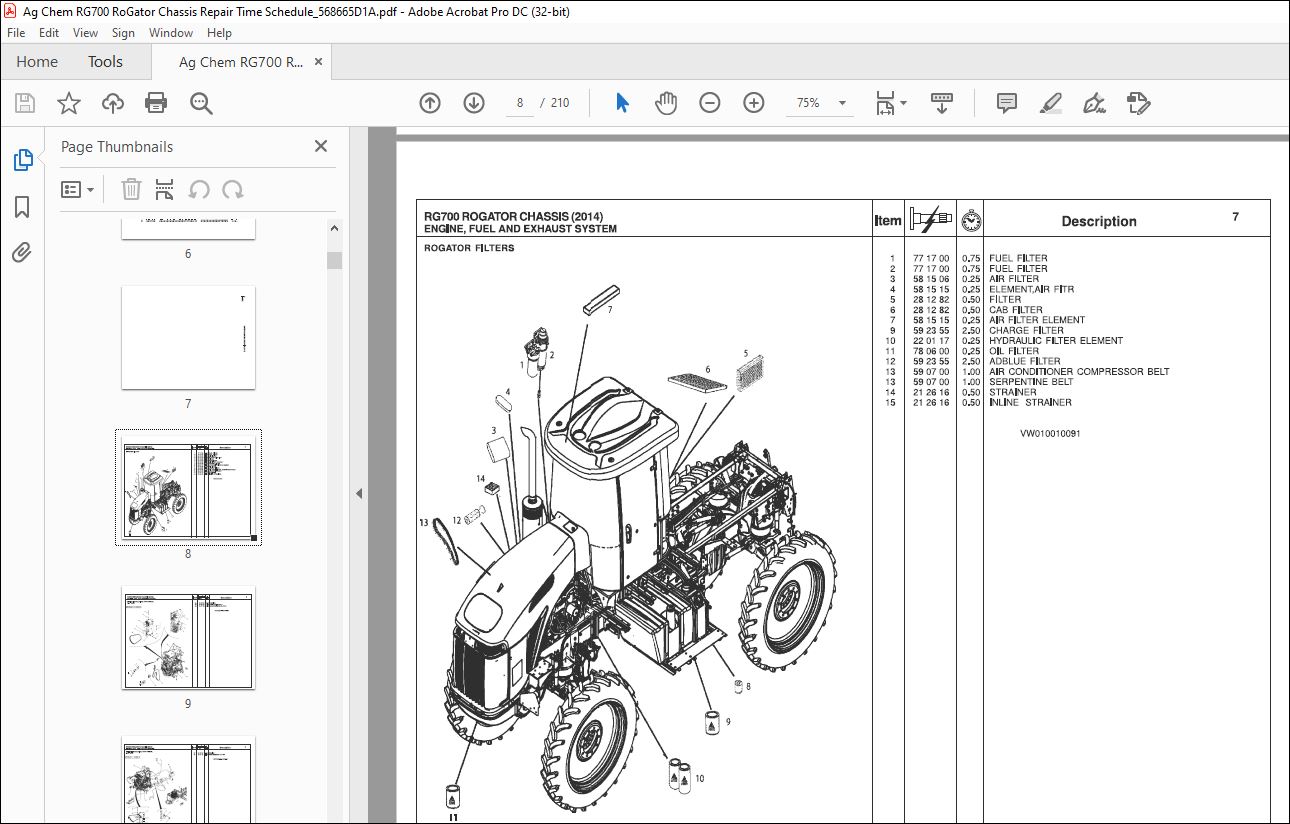Click the 'ROGATOR FILTERS' heading text
The image size is (1290, 824).
[x=469, y=248]
